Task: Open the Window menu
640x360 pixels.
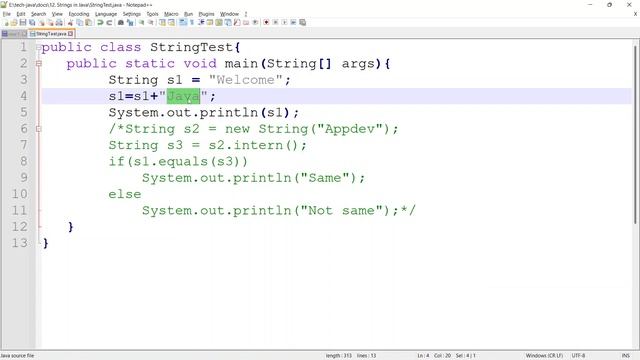Action: pyautogui.click(x=229, y=14)
